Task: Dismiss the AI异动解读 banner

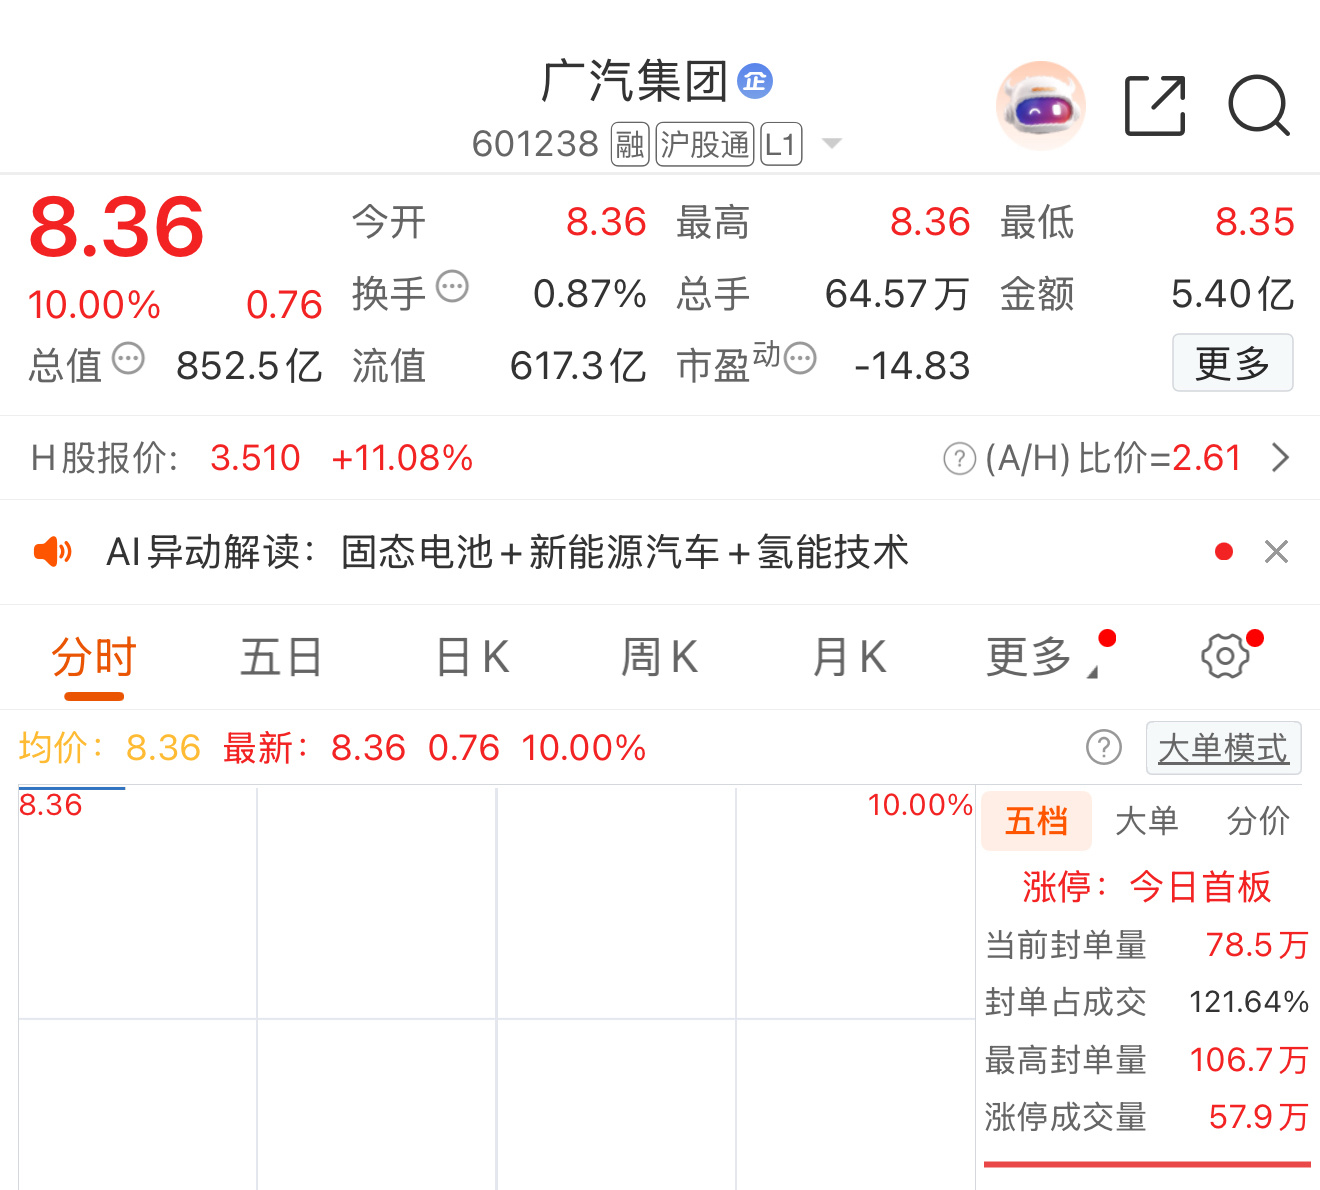Action: point(1276,551)
